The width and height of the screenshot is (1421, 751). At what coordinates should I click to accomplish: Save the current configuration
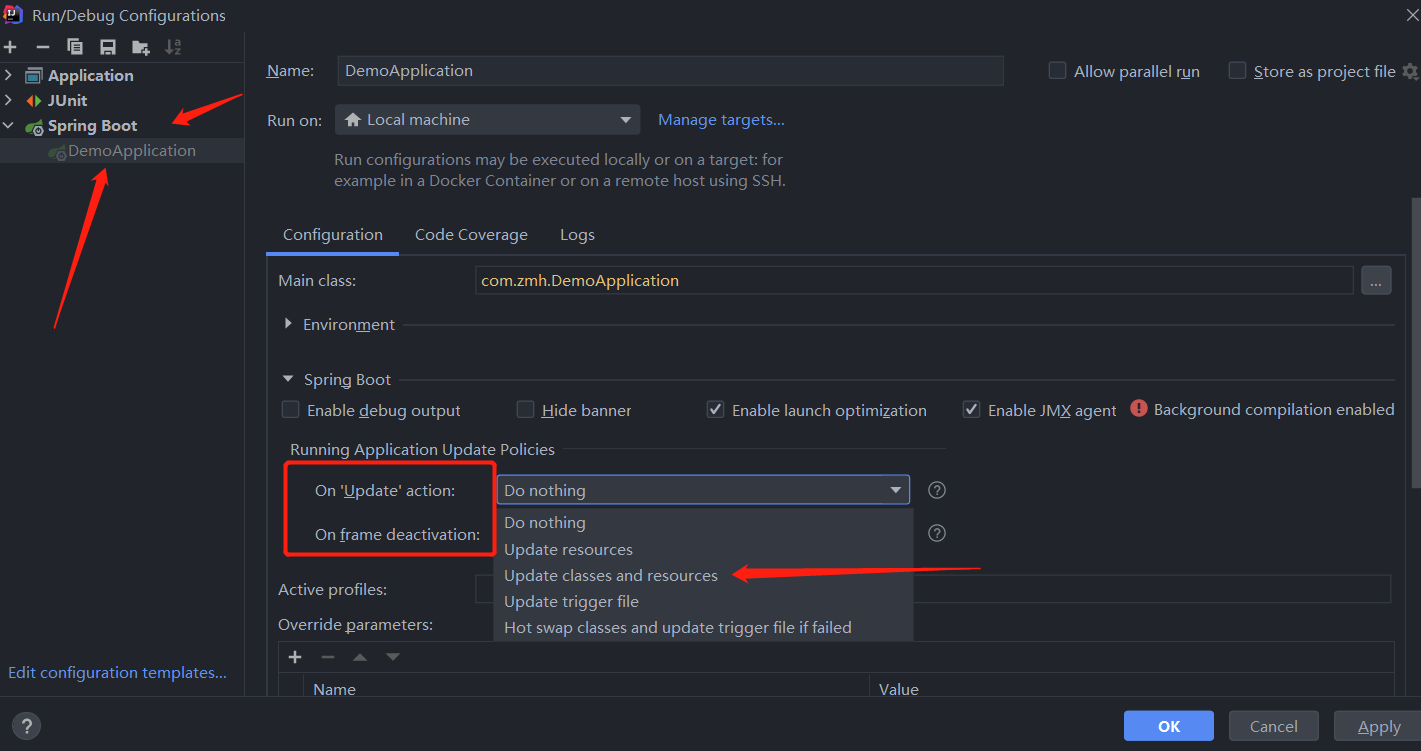pos(107,46)
